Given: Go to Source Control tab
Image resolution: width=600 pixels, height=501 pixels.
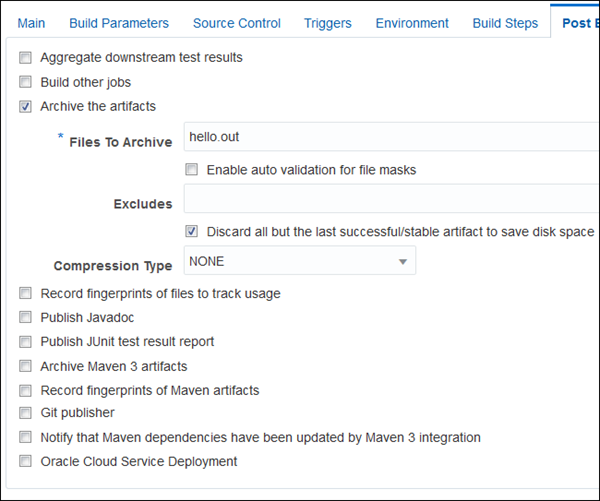Looking at the screenshot, I should point(237,23).
